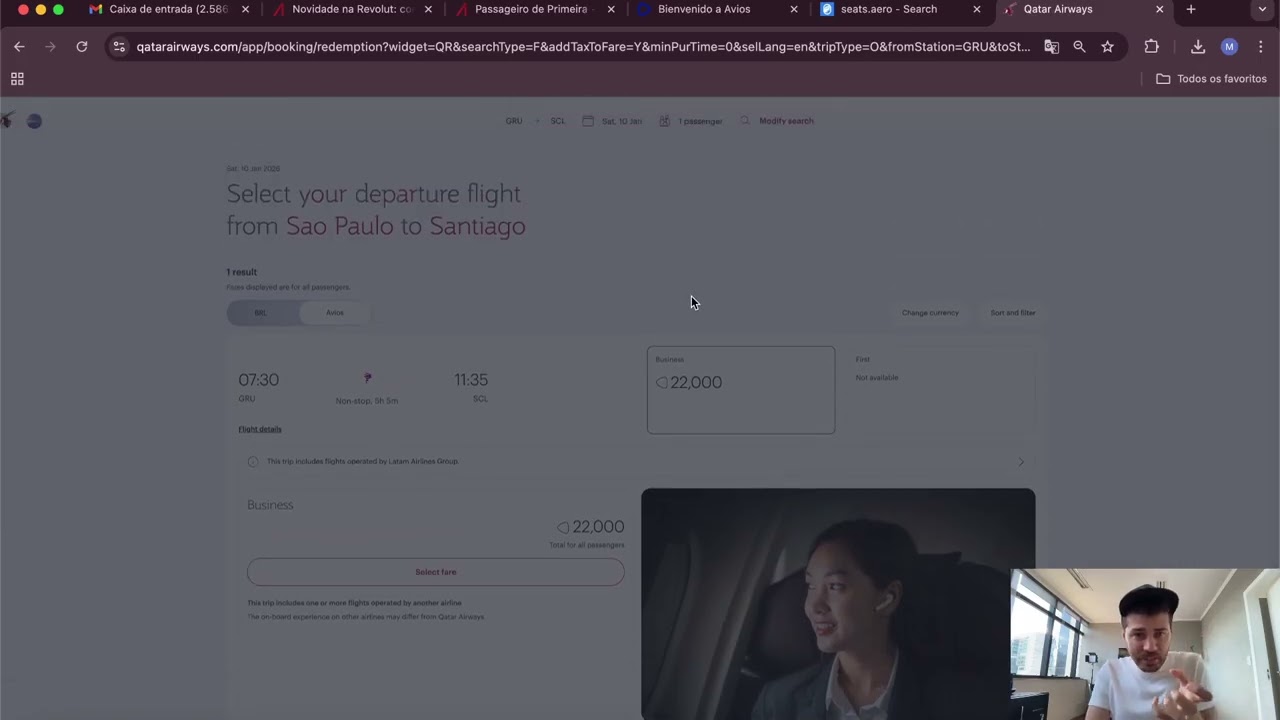Open the downloads icon
Viewport: 1280px width, 720px height.
(x=1198, y=47)
